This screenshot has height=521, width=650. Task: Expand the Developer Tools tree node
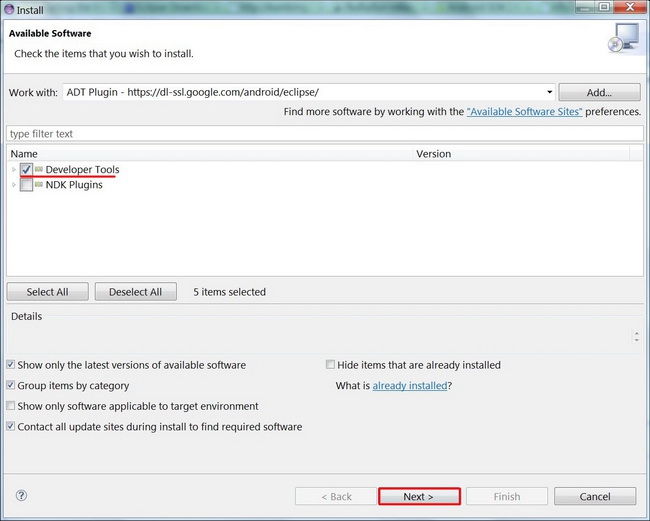pyautogui.click(x=14, y=170)
